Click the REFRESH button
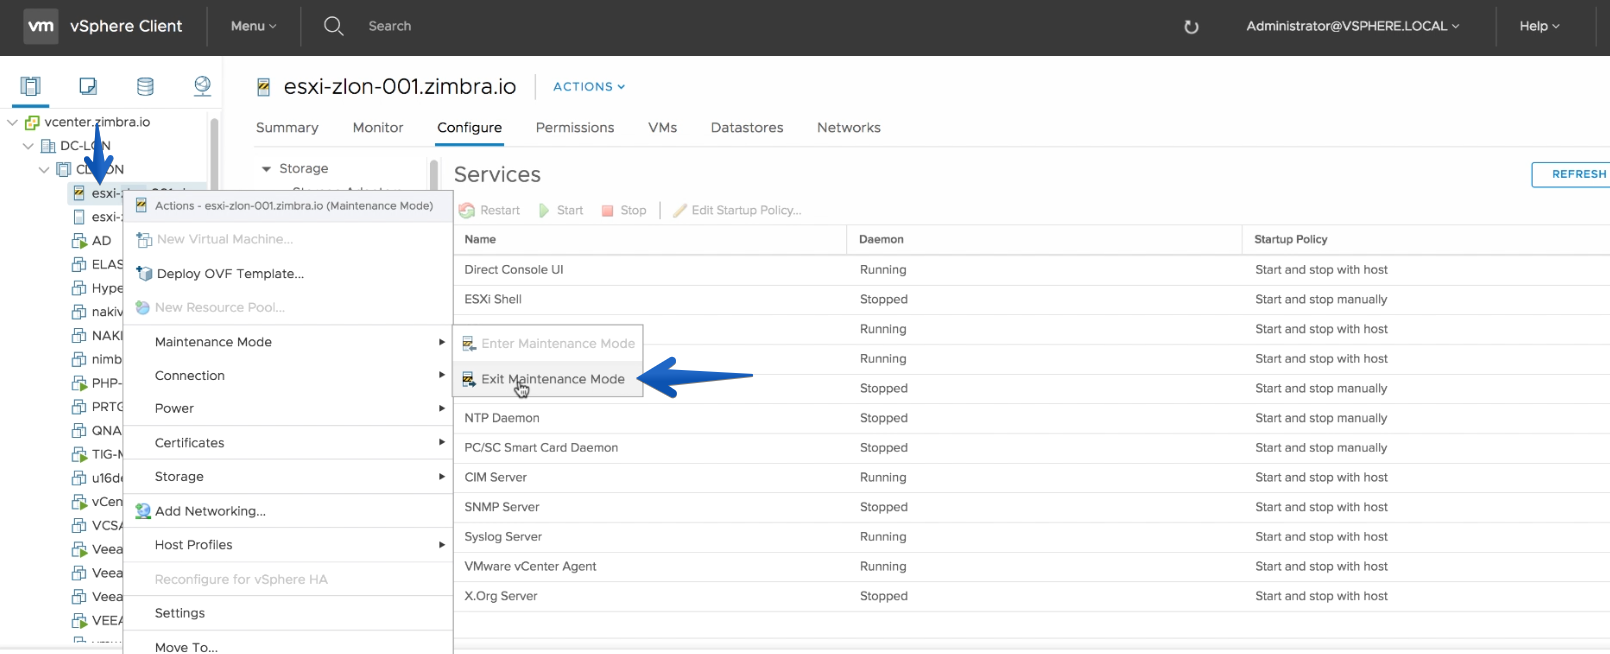This screenshot has height=654, width=1610. 1572,174
